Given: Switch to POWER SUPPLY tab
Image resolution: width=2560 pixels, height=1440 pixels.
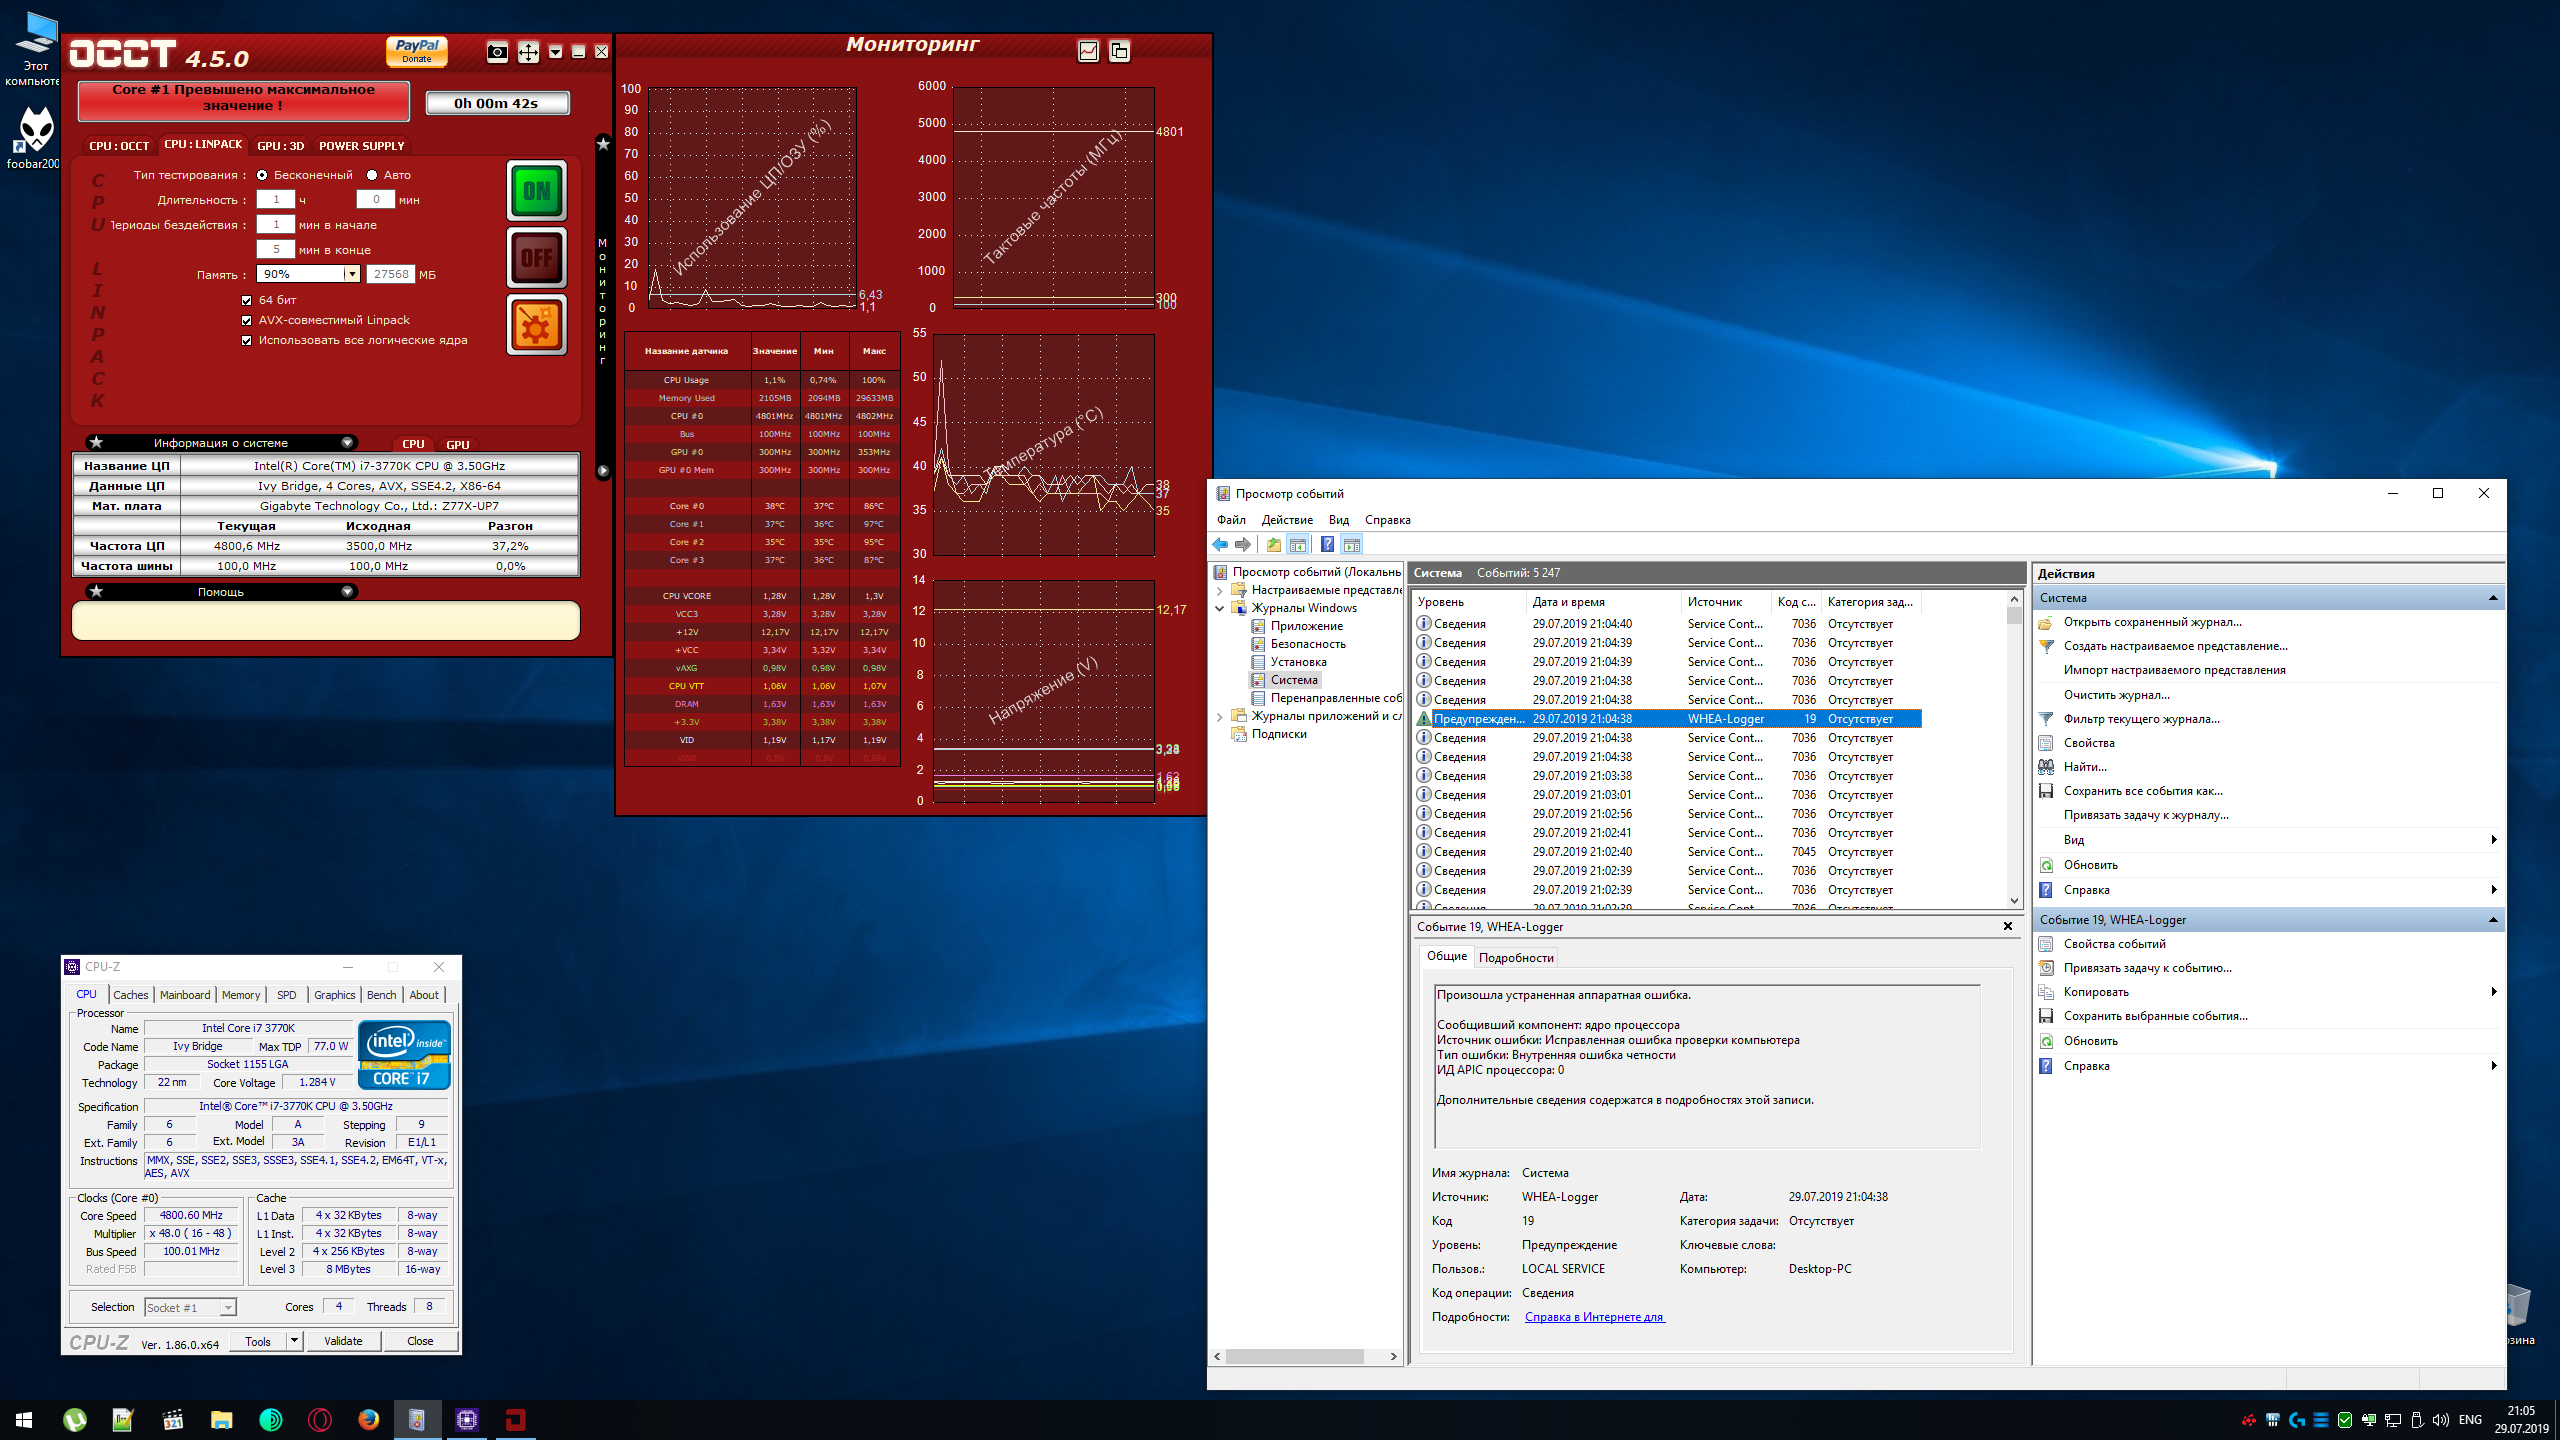Looking at the screenshot, I should coord(361,146).
